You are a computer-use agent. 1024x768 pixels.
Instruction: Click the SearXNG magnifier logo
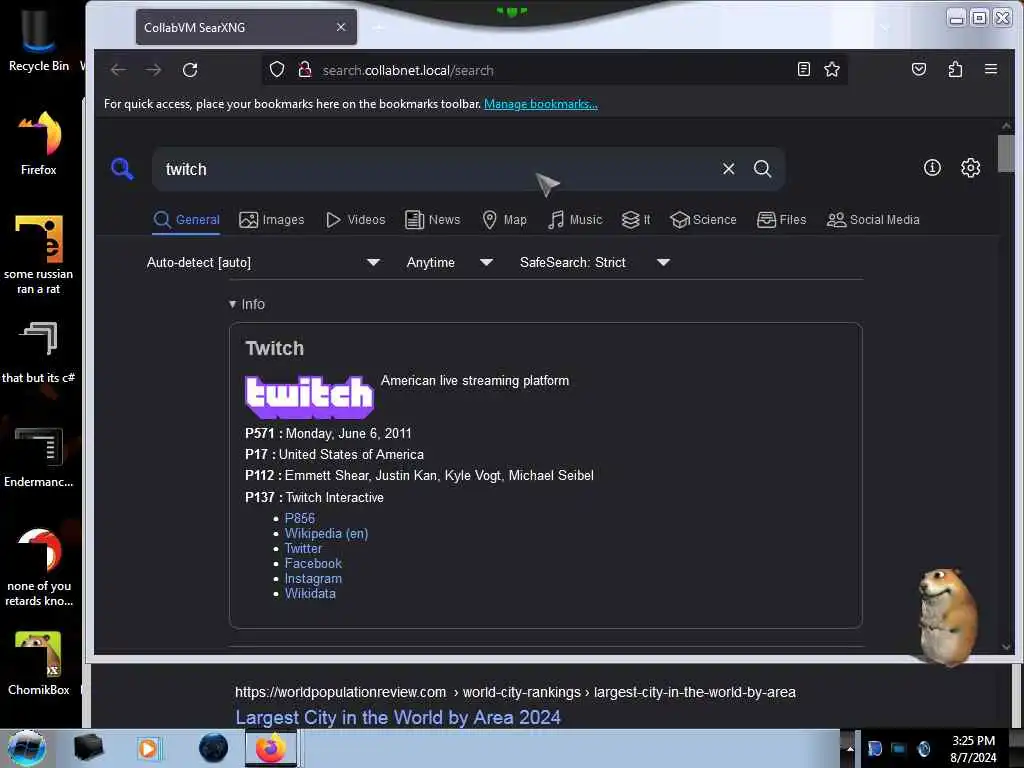(122, 169)
